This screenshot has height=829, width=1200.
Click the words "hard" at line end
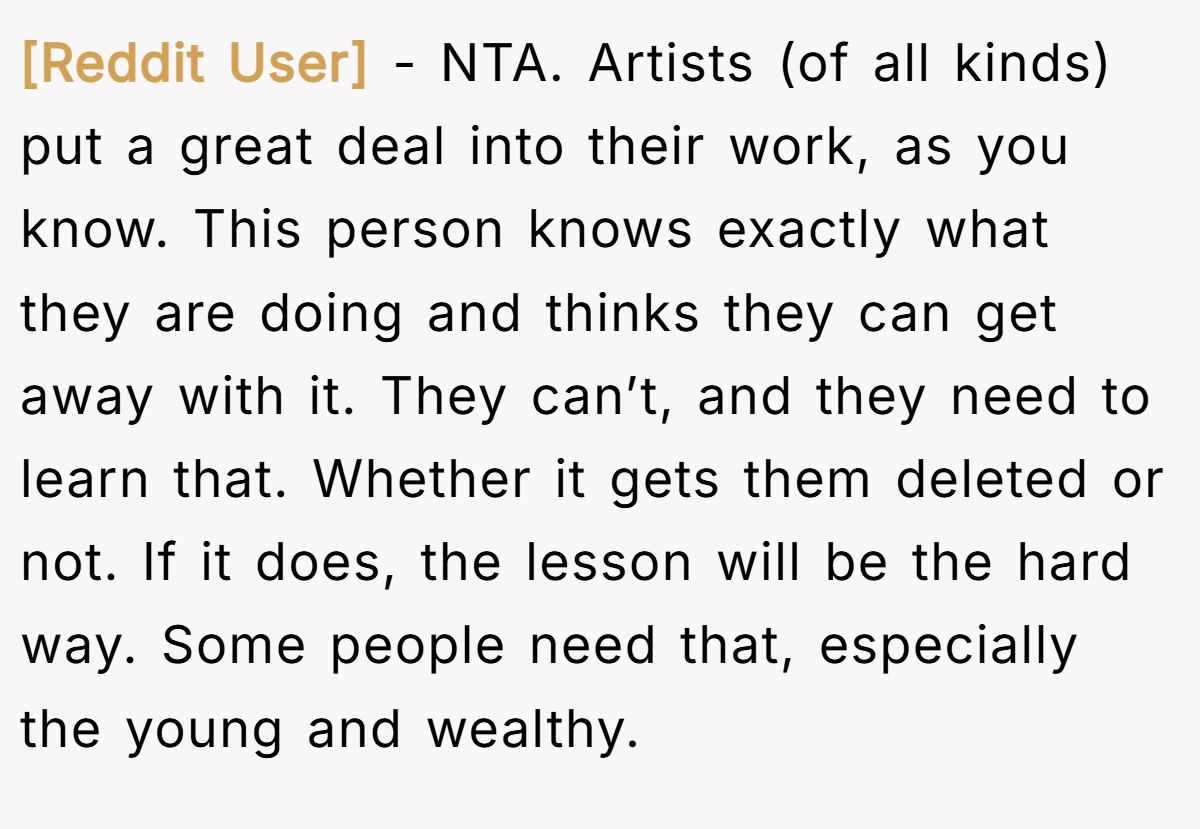[x=1074, y=564]
